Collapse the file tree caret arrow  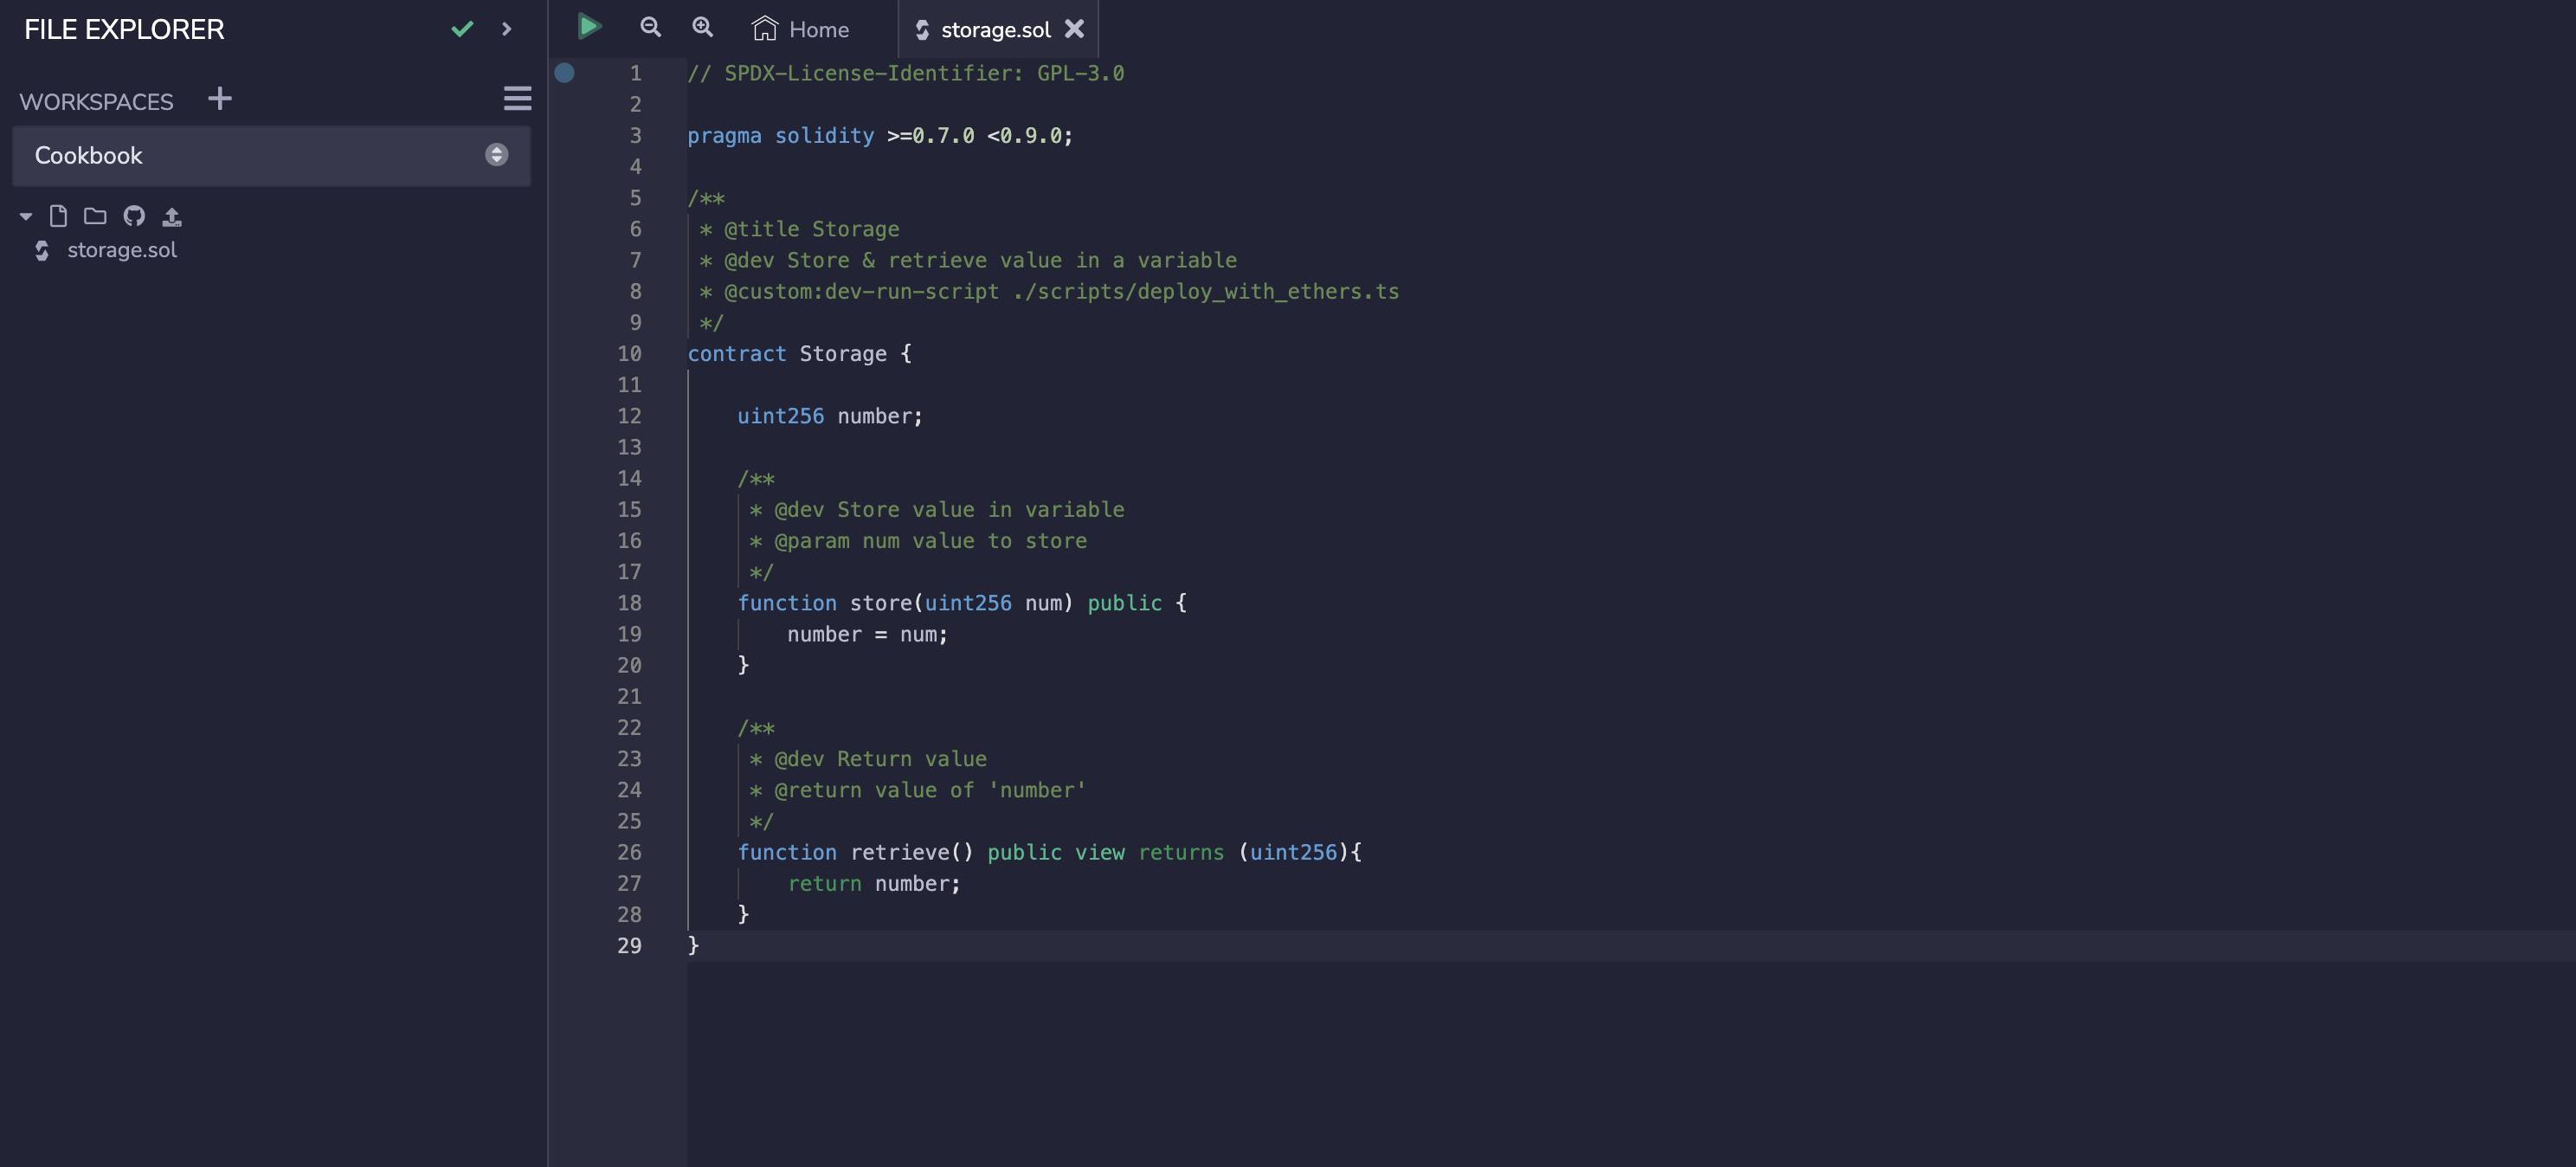[x=26, y=216]
